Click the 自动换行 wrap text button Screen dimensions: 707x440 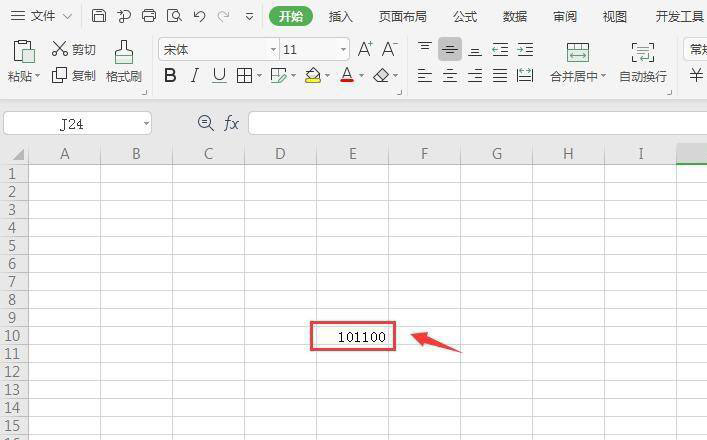pyautogui.click(x=643, y=62)
